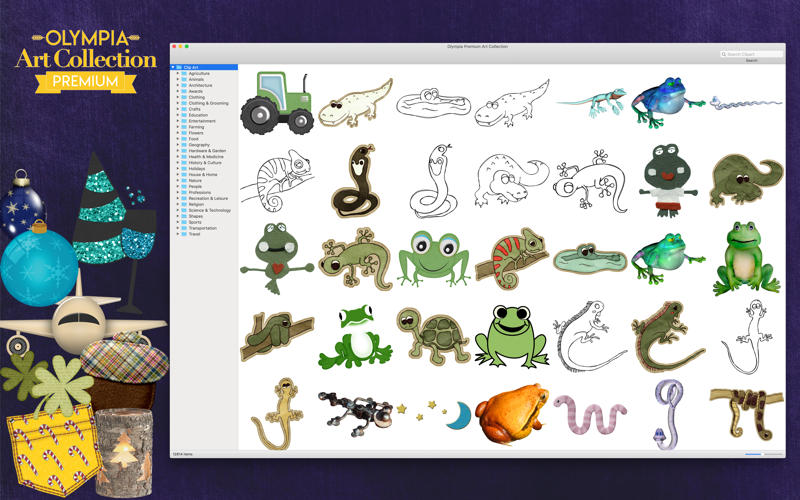Choose the red-striped chameleon on branch
800x500 pixels.
[512, 259]
